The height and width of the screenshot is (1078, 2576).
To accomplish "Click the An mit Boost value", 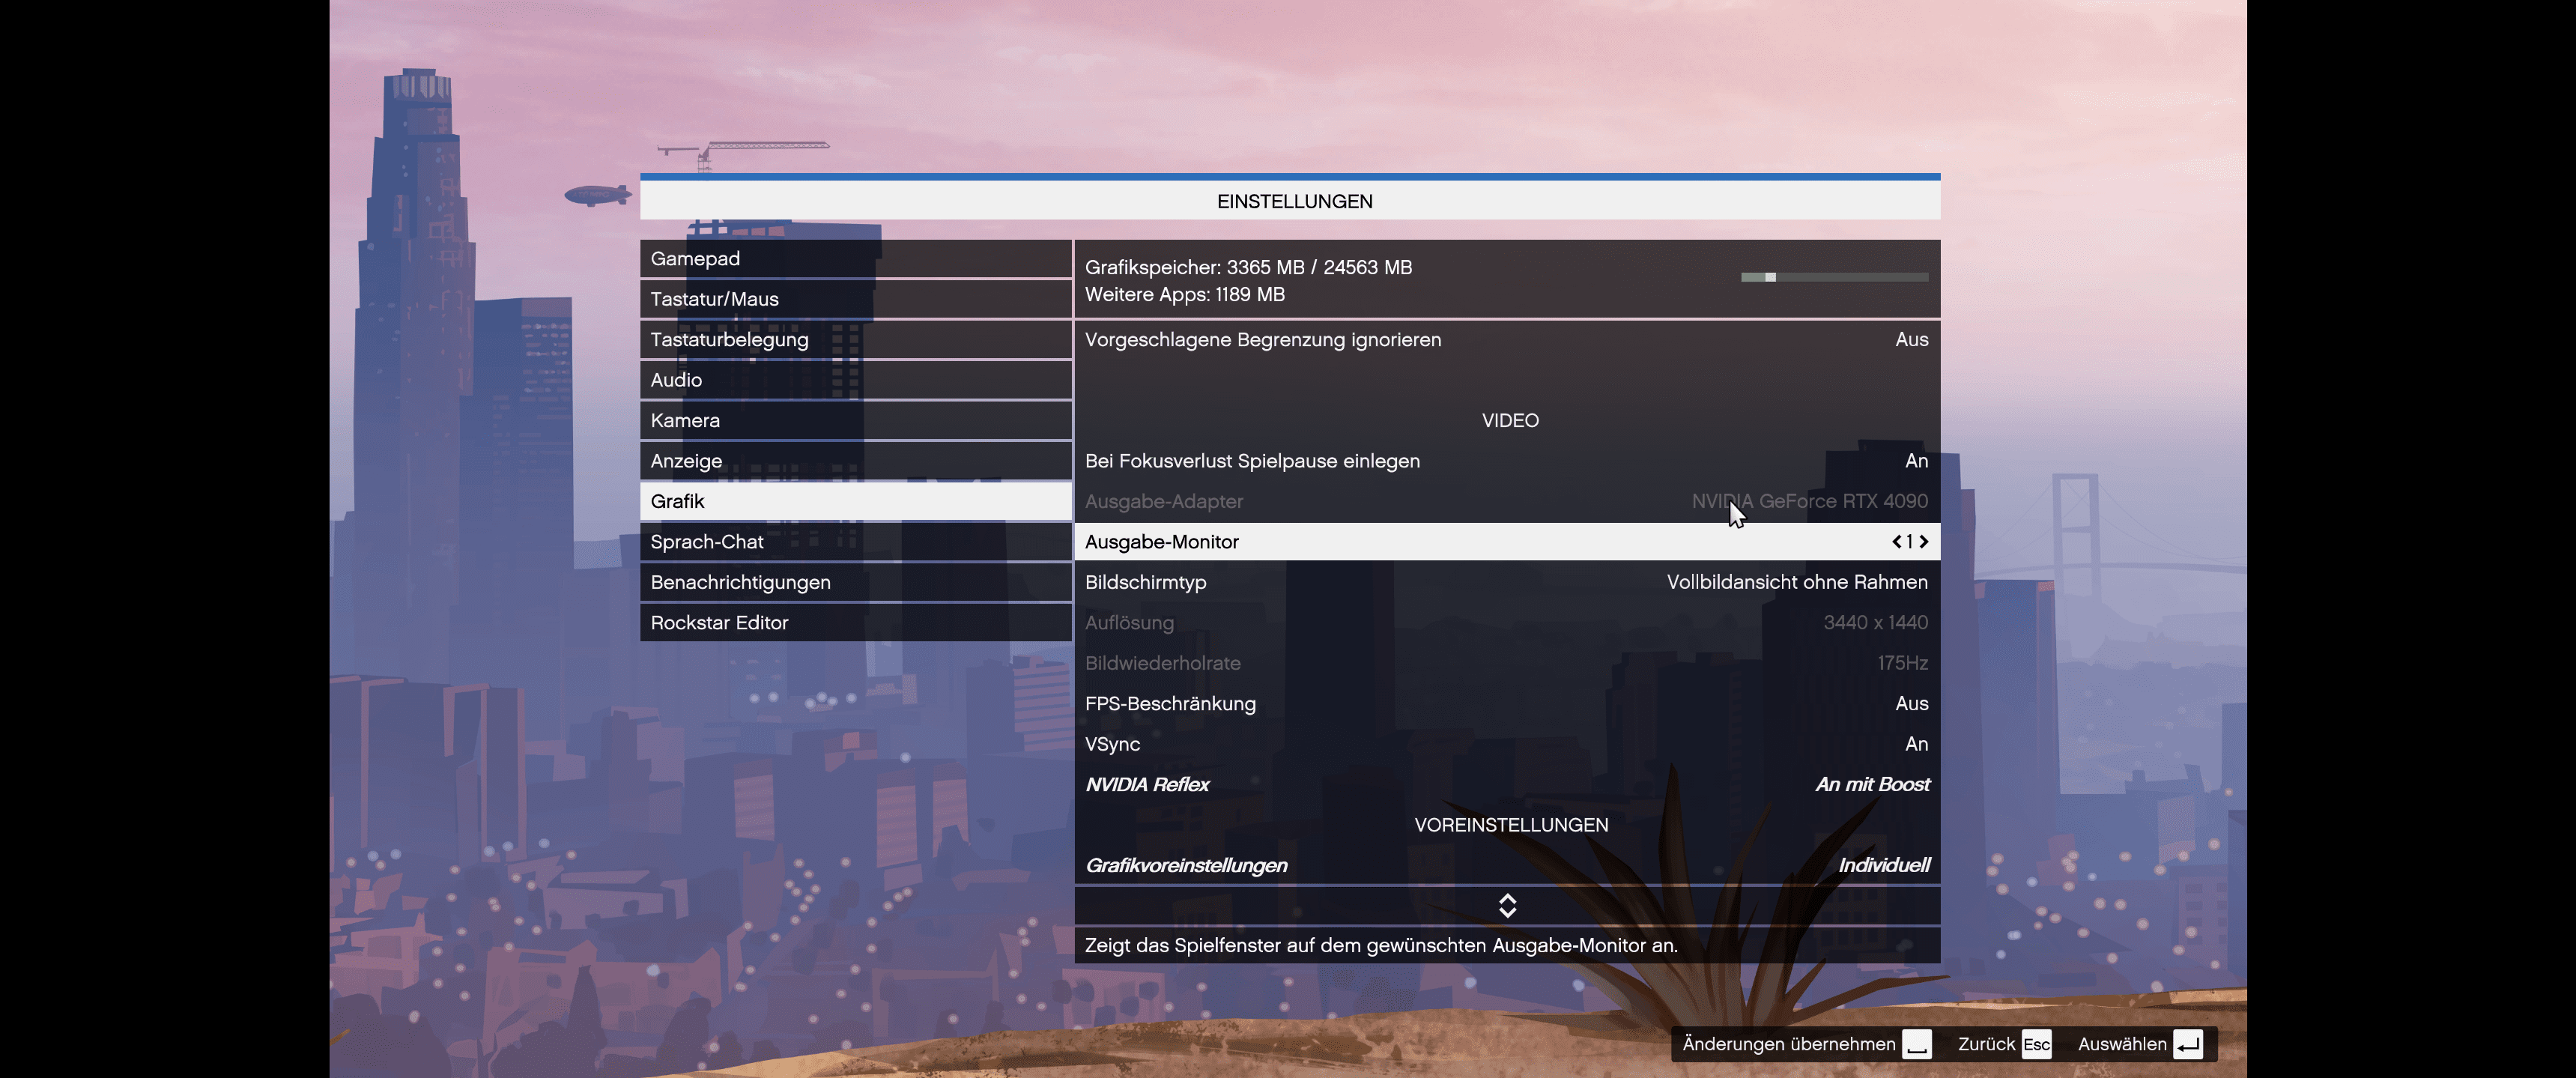I will pyautogui.click(x=1872, y=785).
